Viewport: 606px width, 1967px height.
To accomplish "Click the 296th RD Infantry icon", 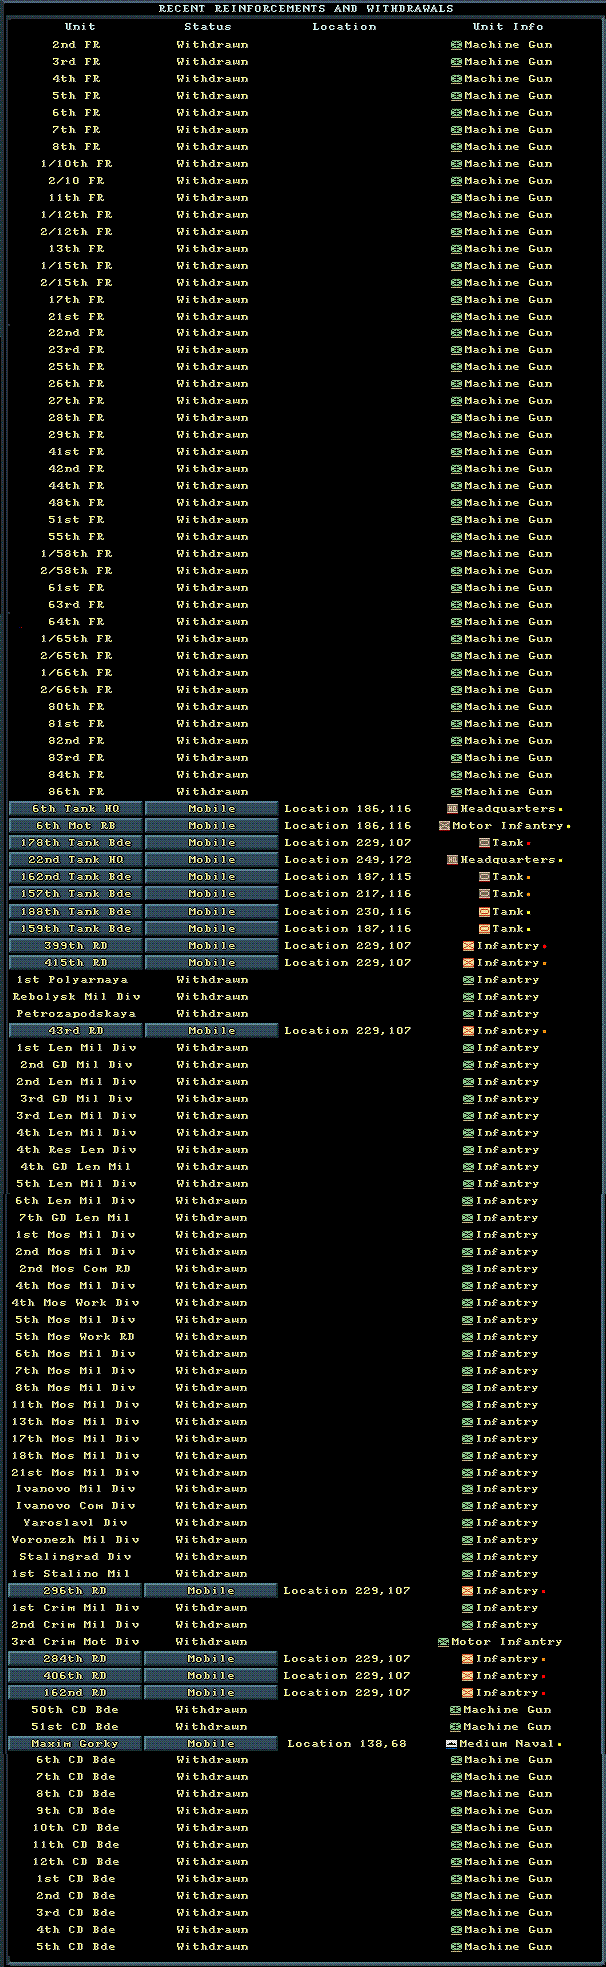I will (x=467, y=1591).
